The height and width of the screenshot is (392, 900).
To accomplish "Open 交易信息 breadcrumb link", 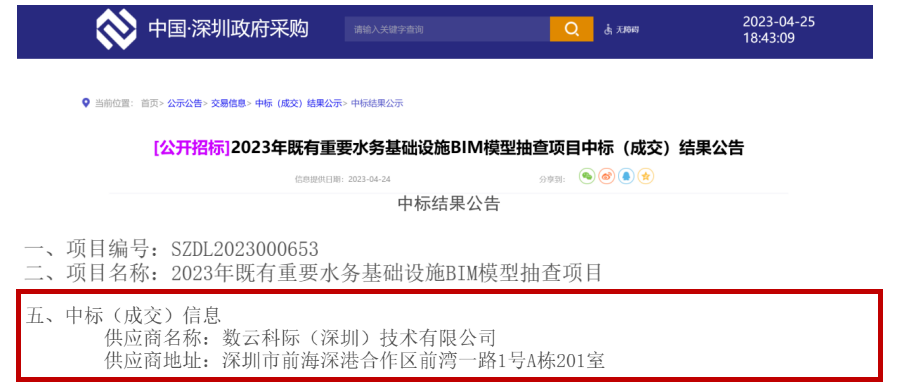I will pyautogui.click(x=228, y=103).
